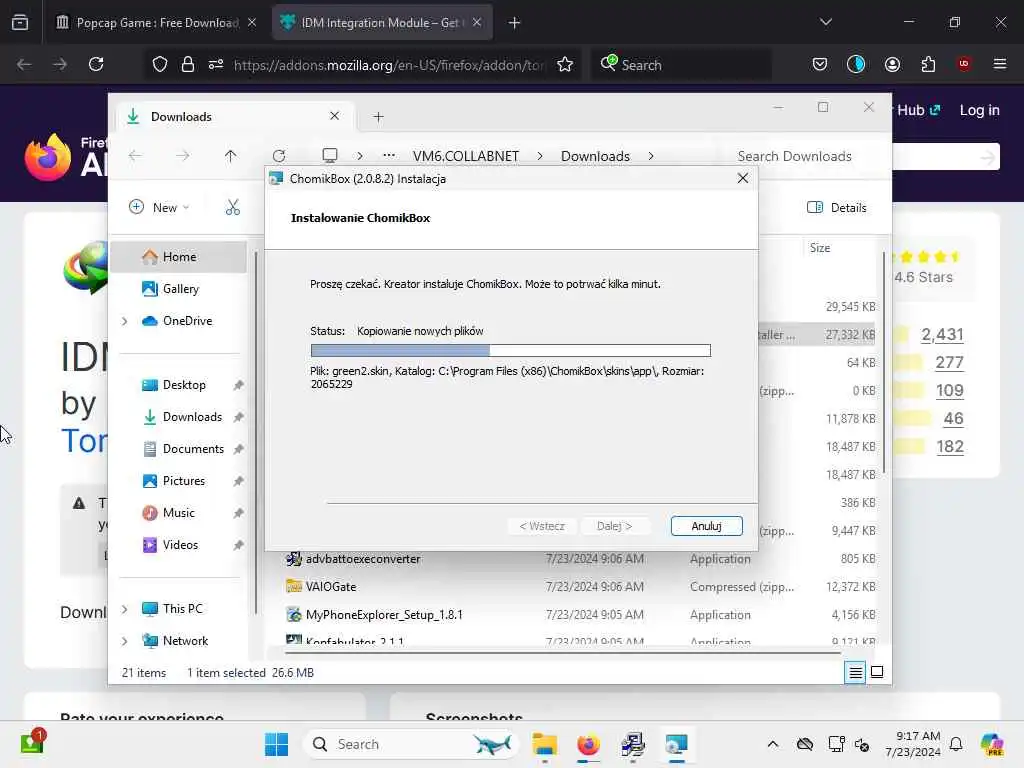Bookmark page with star icon
Viewport: 1024px width, 768px height.
(565, 64)
